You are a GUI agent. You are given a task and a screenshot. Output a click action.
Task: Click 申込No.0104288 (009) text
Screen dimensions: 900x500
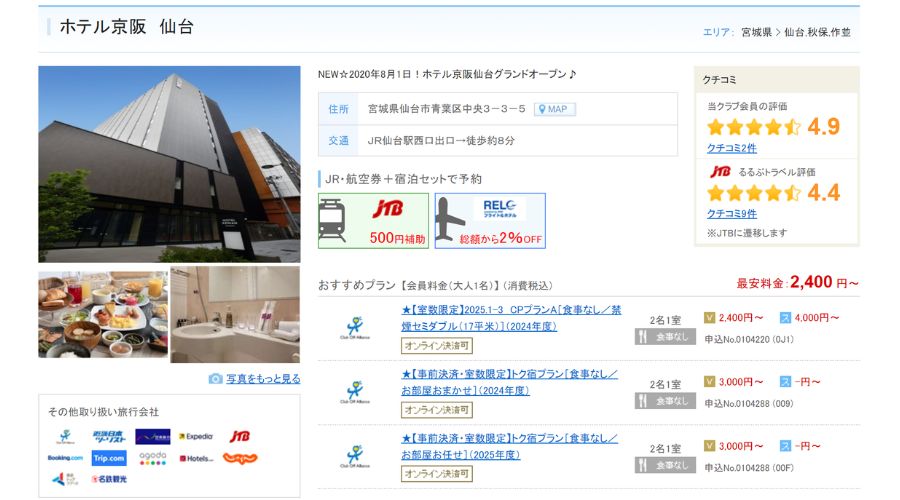(749, 404)
